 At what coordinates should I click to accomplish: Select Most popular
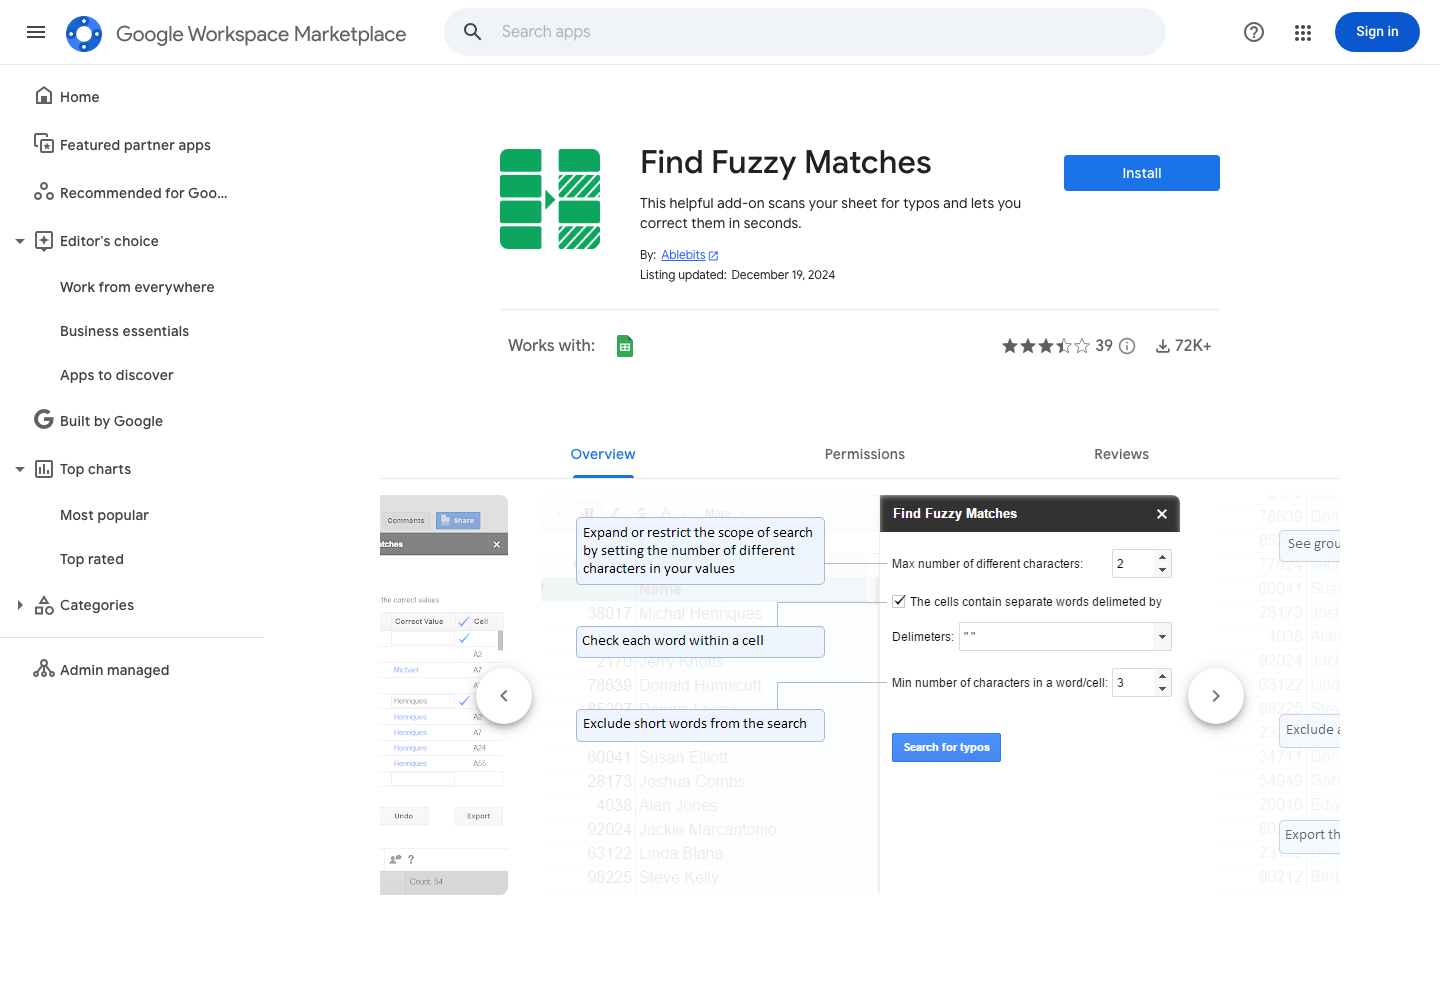point(104,515)
